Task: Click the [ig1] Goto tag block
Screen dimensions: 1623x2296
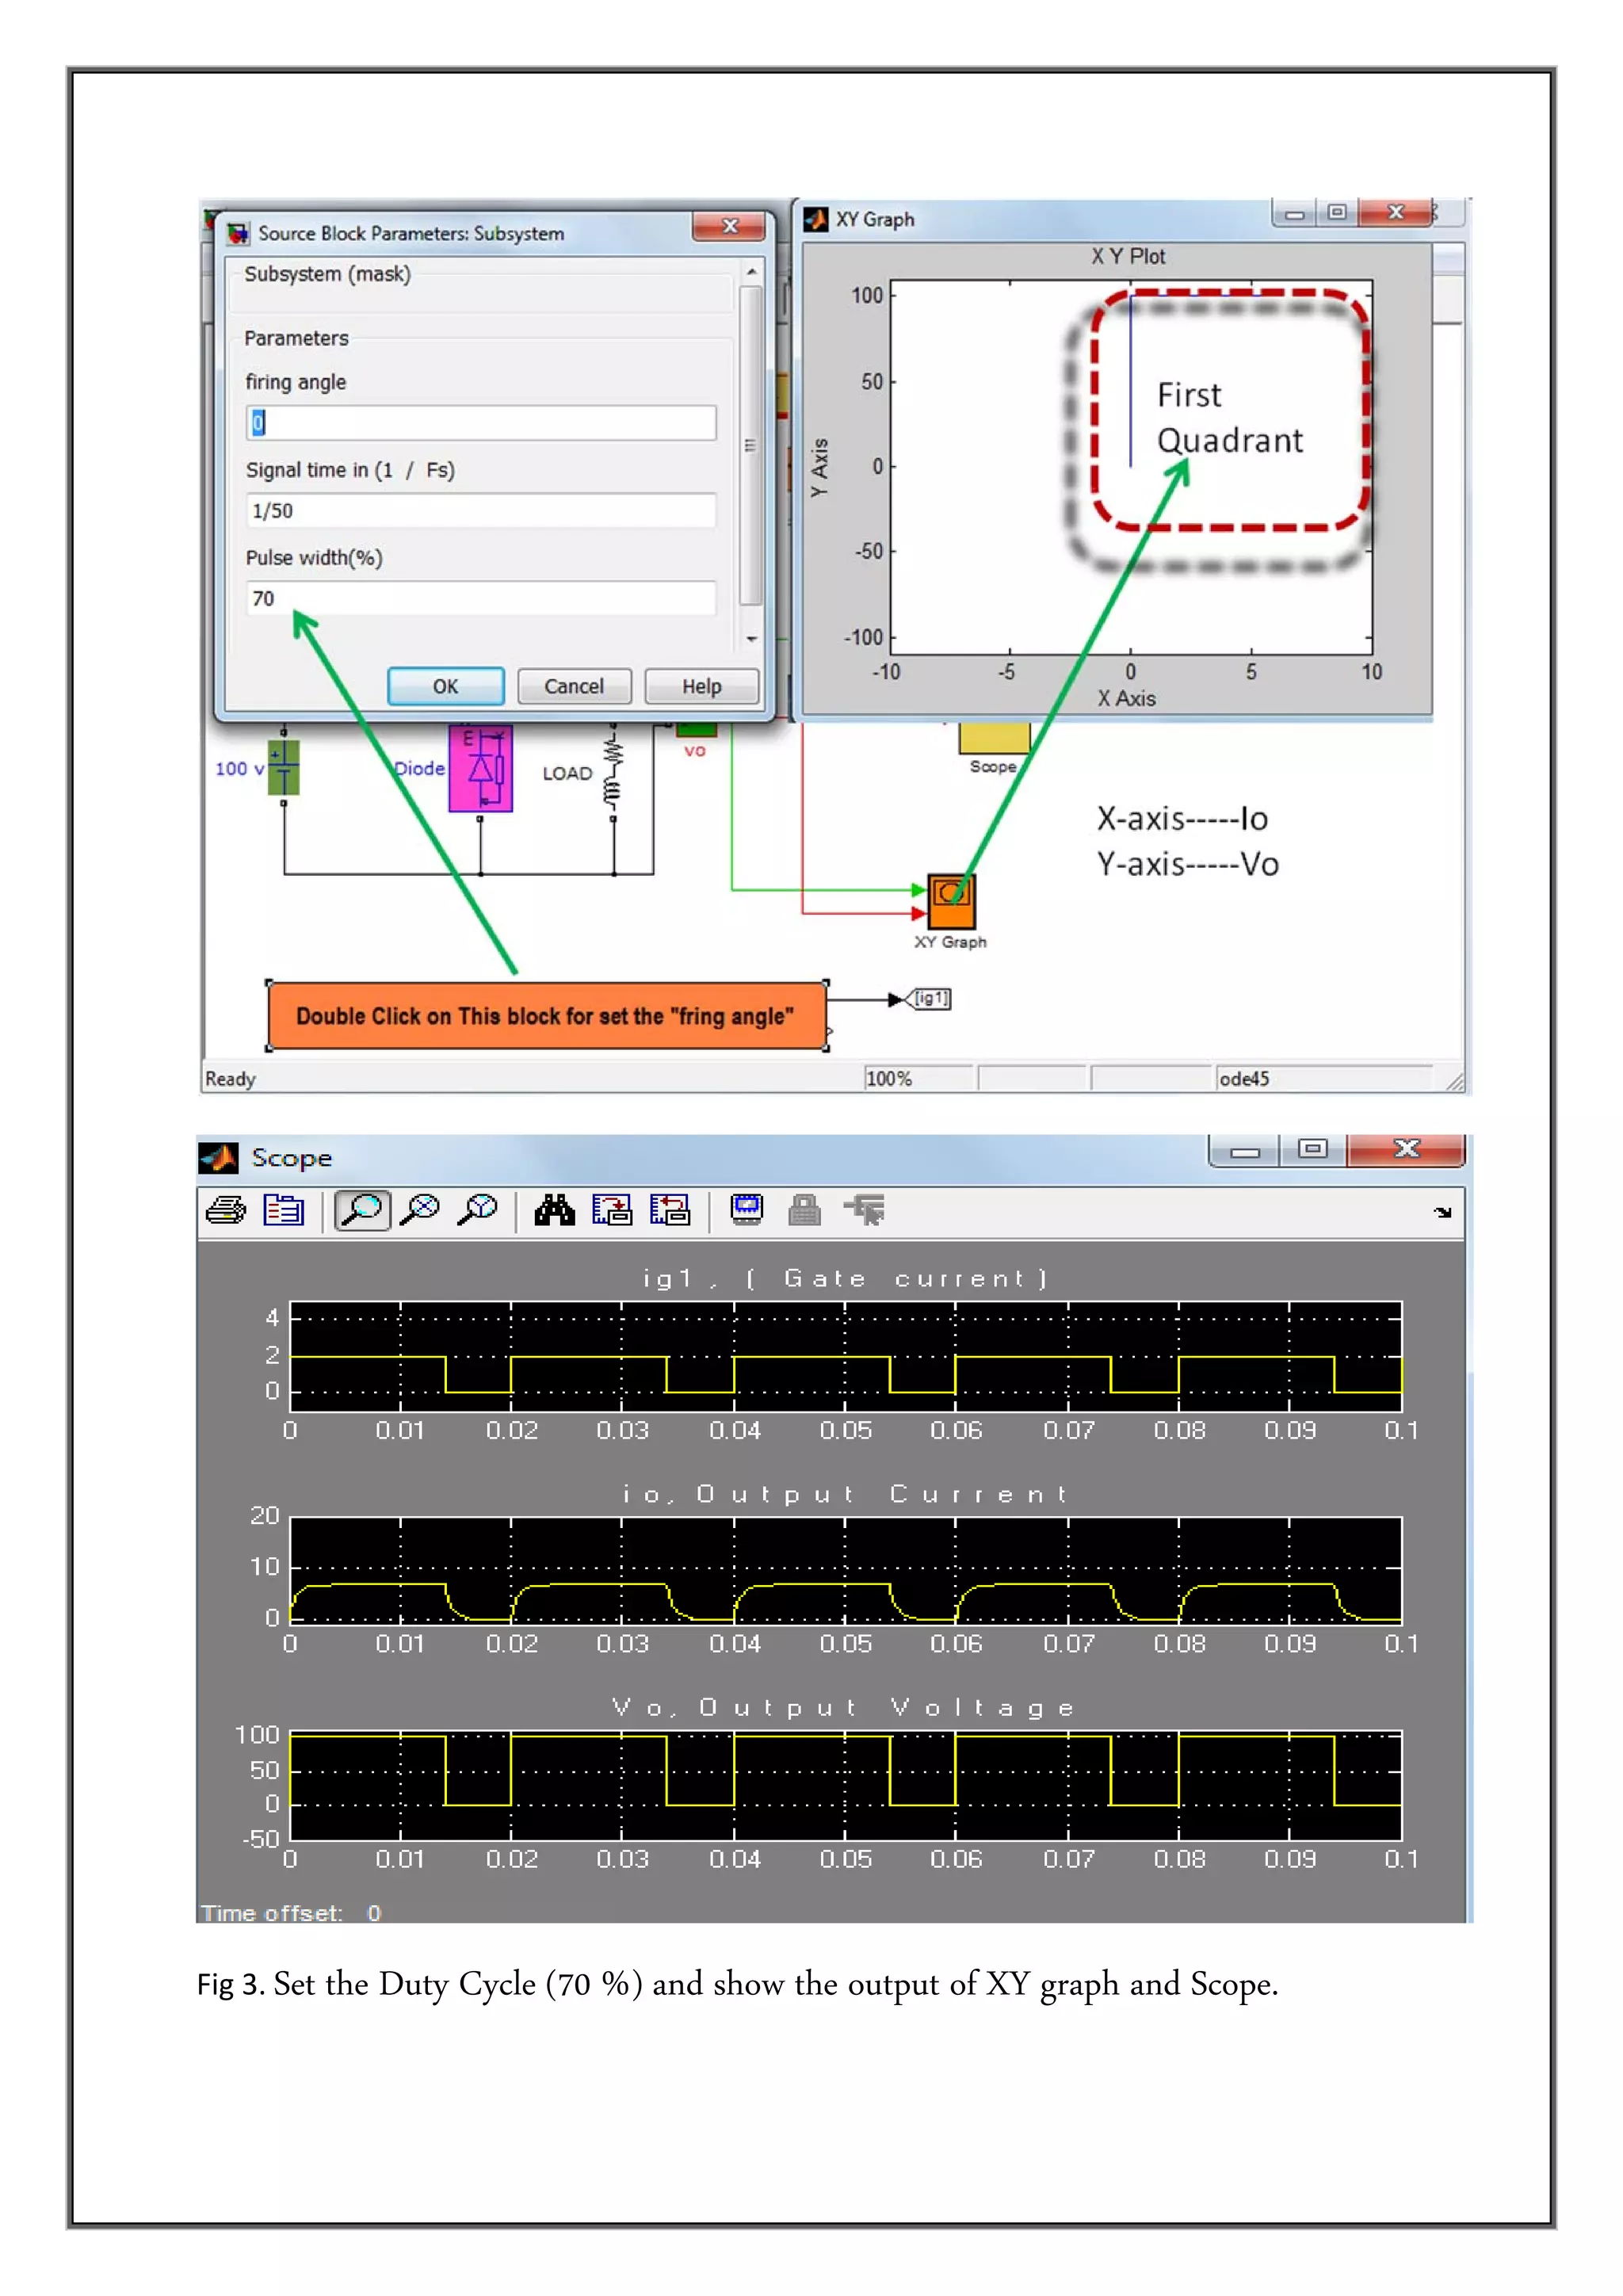Action: 929,998
